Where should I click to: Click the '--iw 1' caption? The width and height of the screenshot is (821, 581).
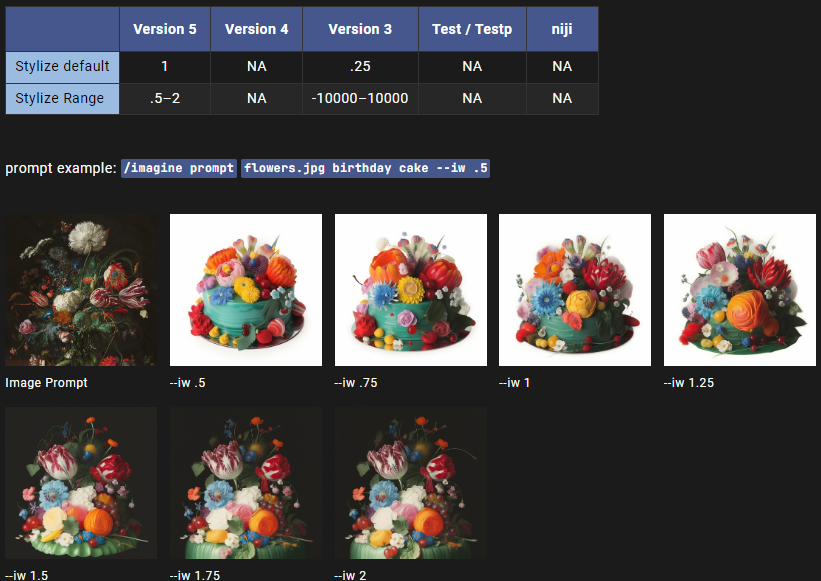(514, 383)
